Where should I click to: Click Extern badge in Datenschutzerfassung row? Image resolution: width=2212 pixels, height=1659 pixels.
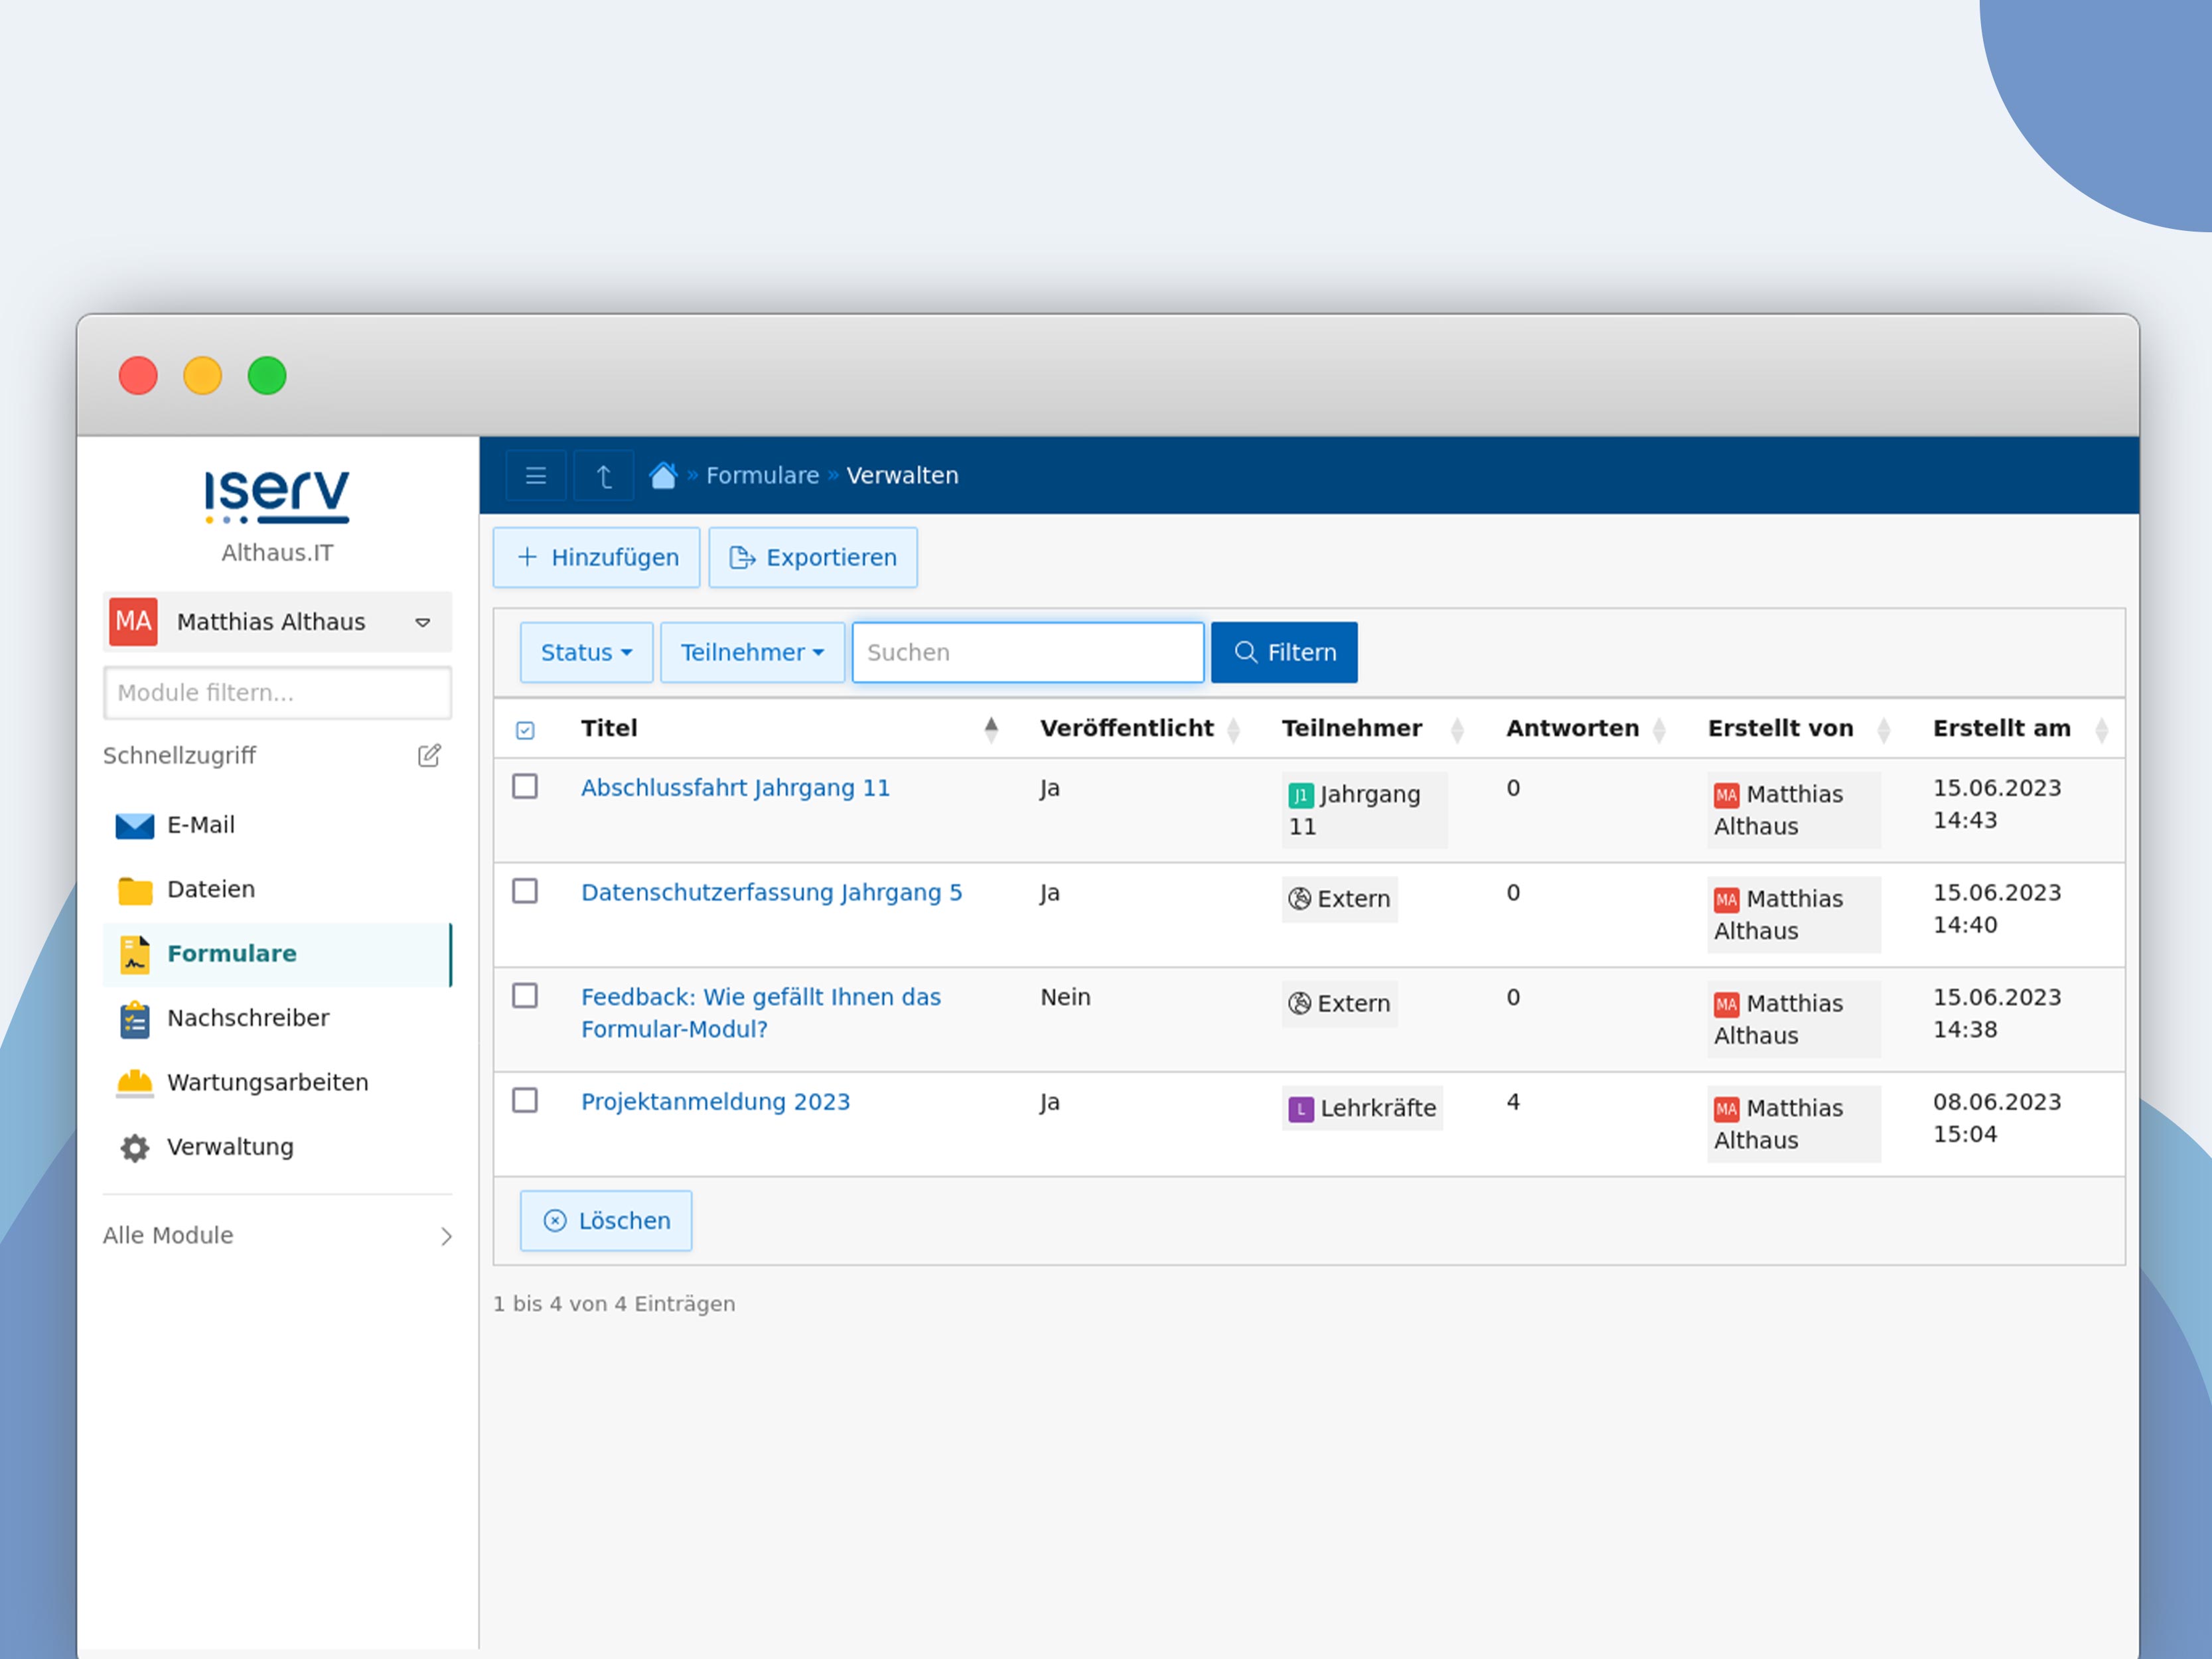point(1339,899)
